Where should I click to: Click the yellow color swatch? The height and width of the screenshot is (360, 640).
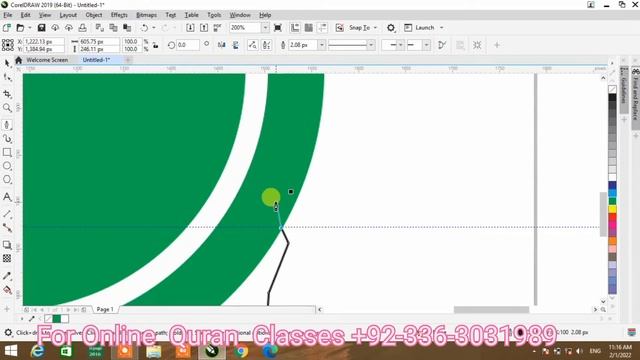point(612,209)
